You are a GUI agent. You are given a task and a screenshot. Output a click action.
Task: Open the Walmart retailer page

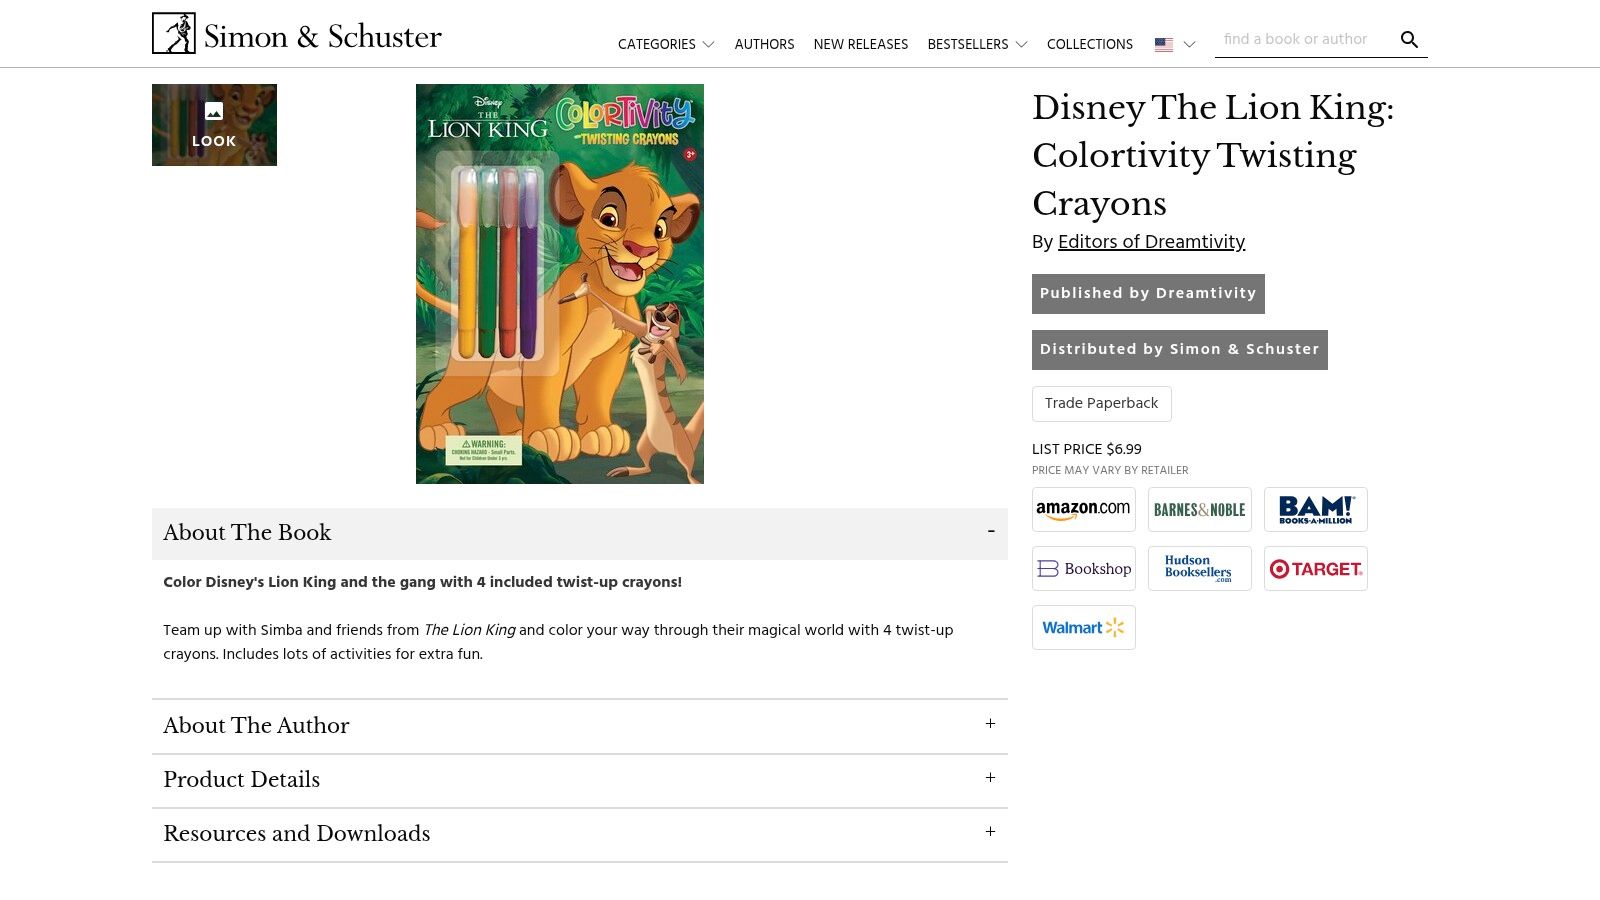(x=1083, y=627)
